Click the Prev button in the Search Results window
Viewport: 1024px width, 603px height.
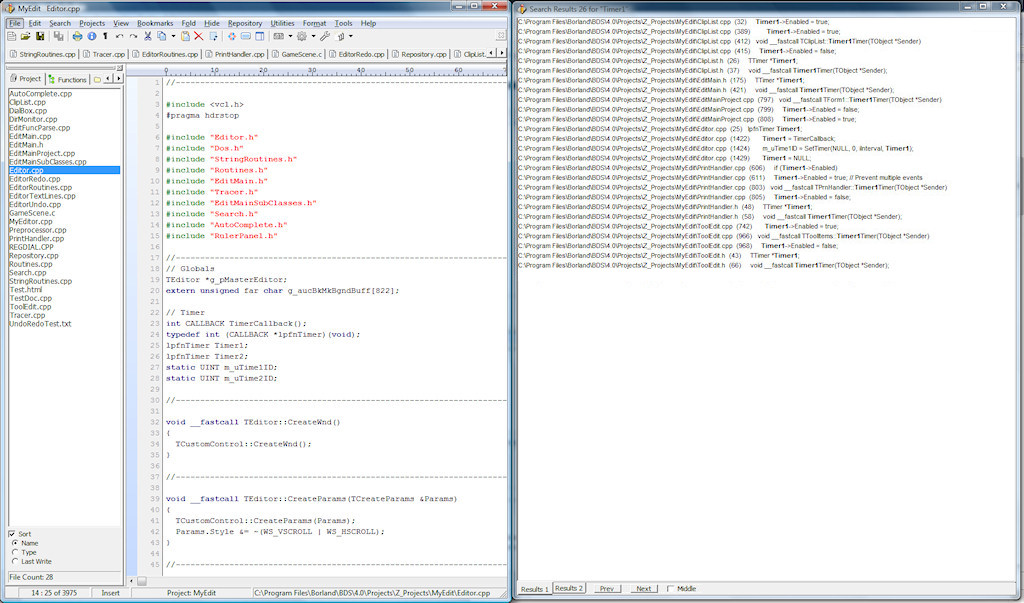[x=607, y=589]
